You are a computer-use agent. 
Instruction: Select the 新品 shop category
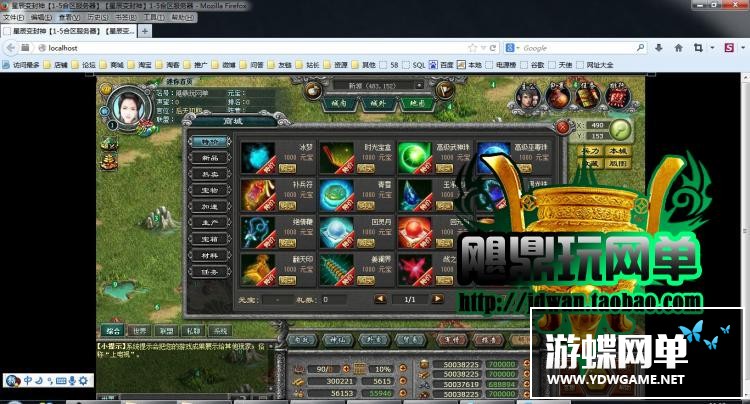pos(210,158)
